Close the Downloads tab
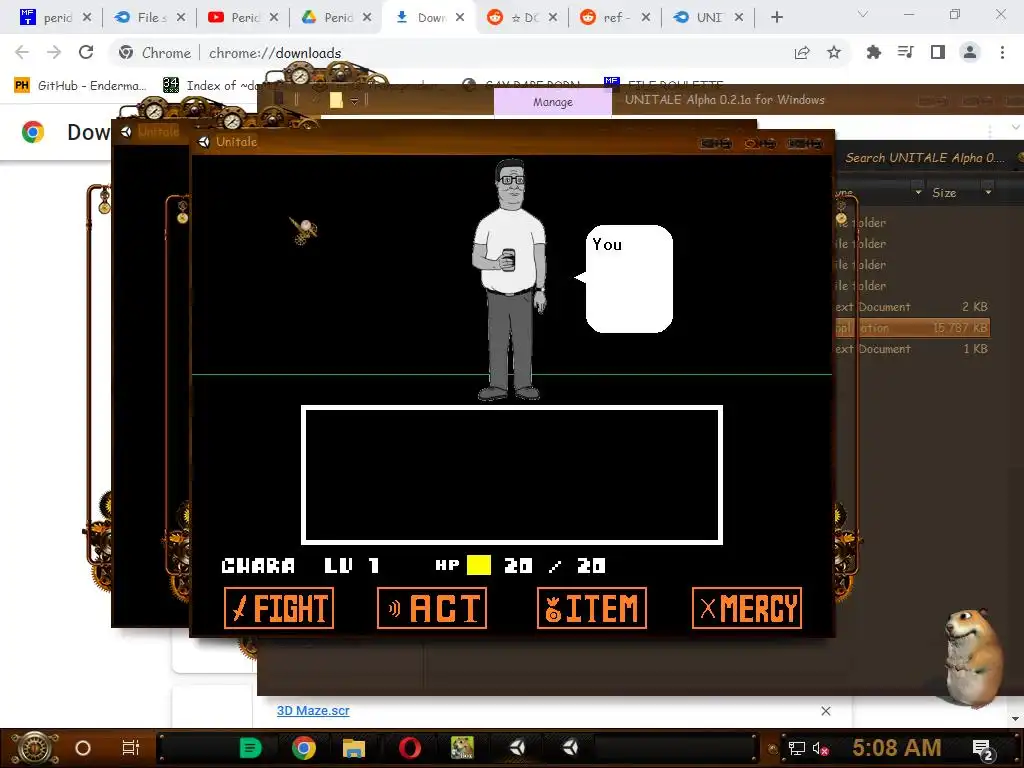Viewport: 1024px width, 768px height. coord(460,18)
